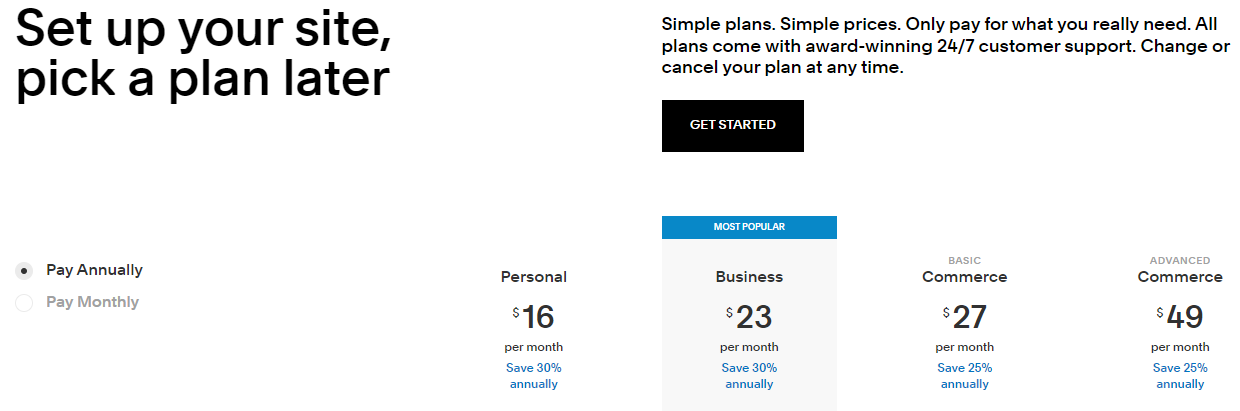This screenshot has height=411, width=1240.
Task: Click the Get Started button
Action: pos(732,126)
